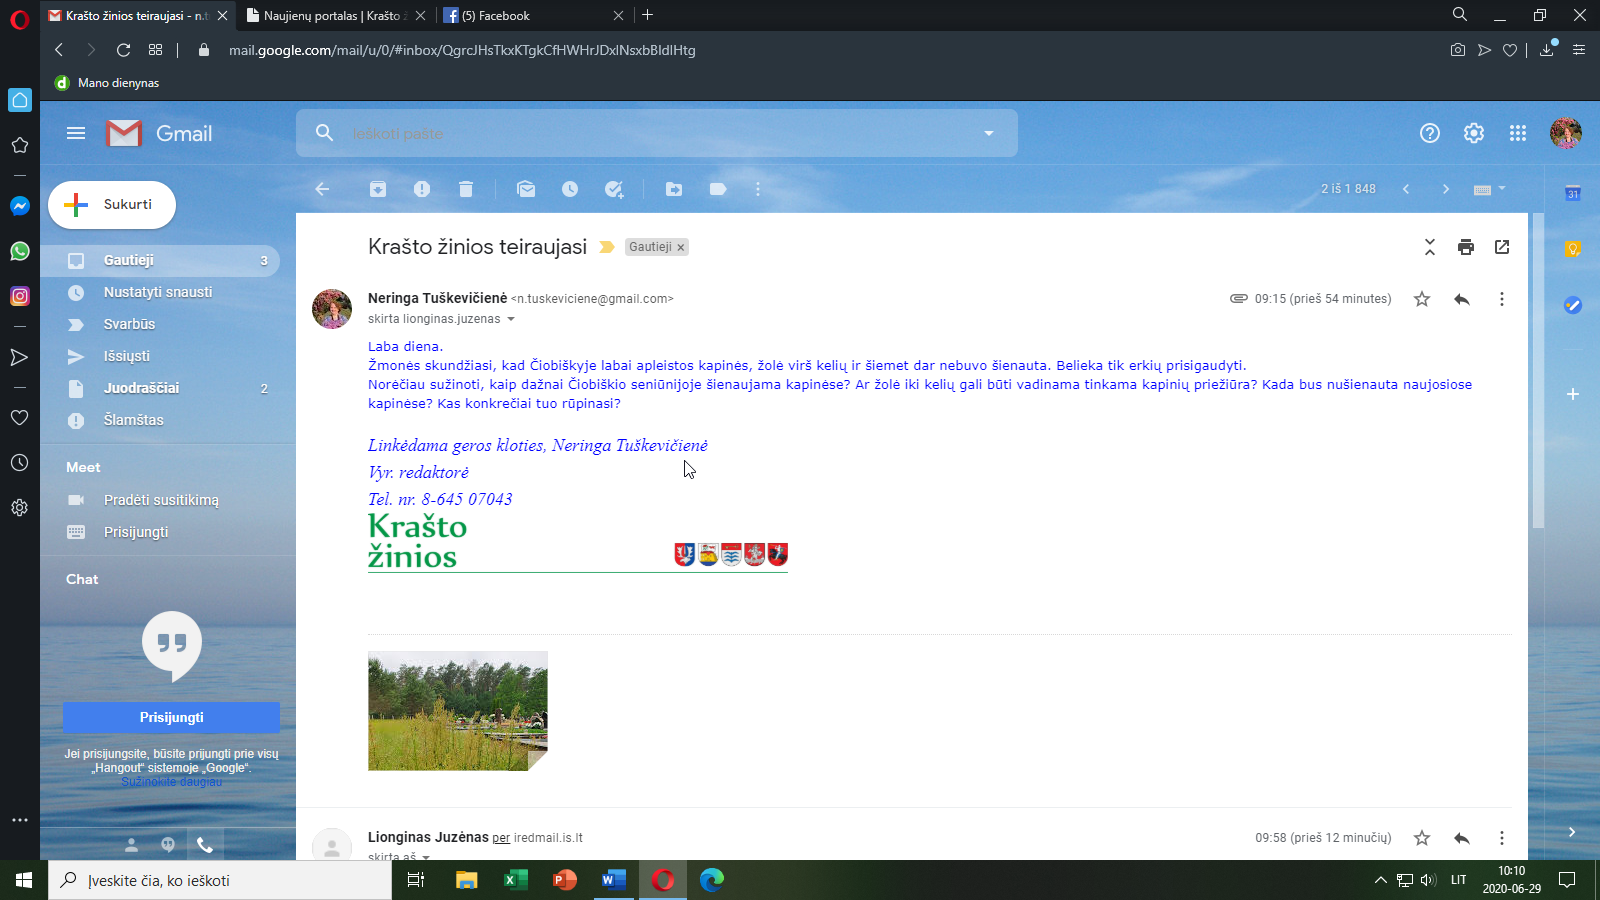Mark the email as unread
1600x900 pixels.
pyautogui.click(x=526, y=189)
